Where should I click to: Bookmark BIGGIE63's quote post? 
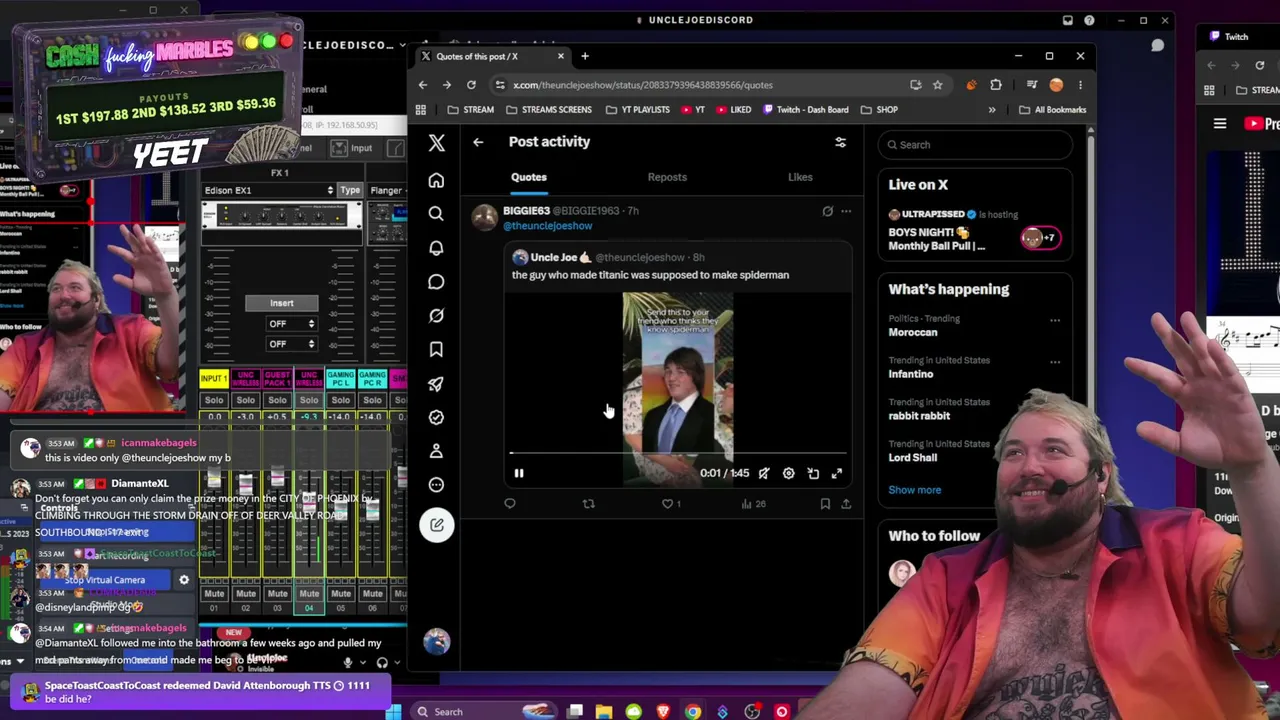coord(825,504)
